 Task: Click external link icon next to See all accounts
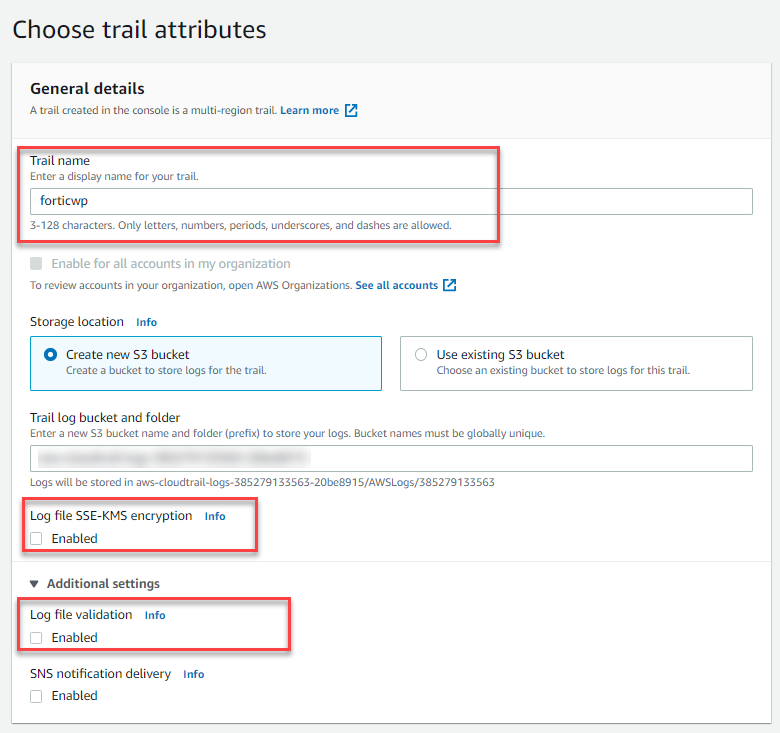(450, 285)
